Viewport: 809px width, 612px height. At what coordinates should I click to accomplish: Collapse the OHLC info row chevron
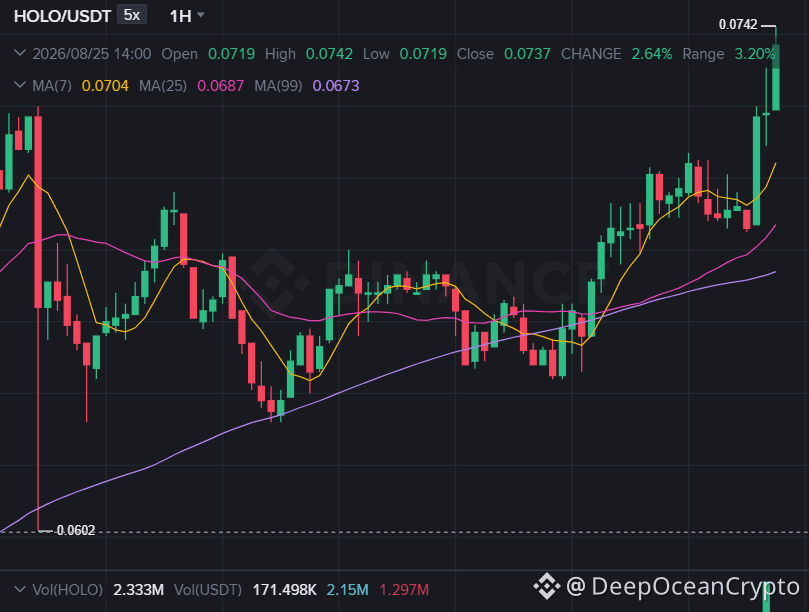tap(20, 53)
